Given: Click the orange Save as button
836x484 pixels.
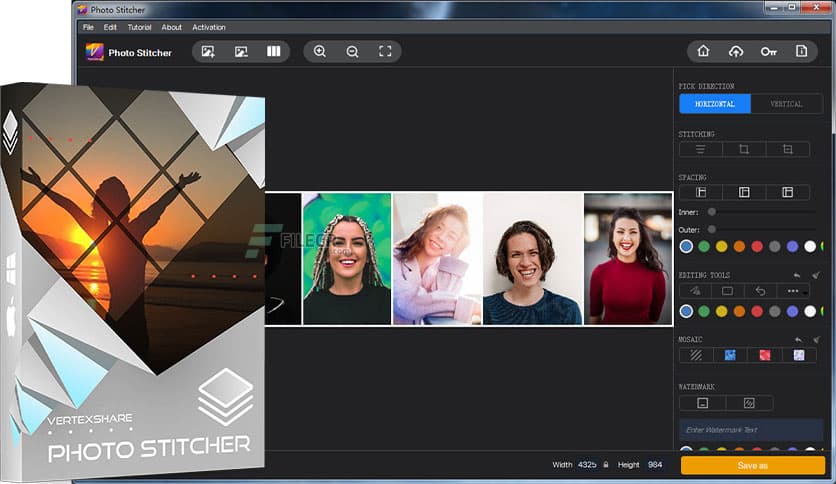Looking at the screenshot, I should (x=752, y=465).
